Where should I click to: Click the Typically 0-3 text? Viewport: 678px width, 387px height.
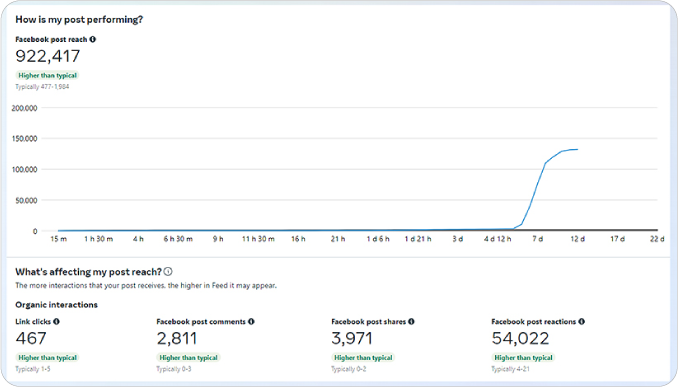pos(174,369)
